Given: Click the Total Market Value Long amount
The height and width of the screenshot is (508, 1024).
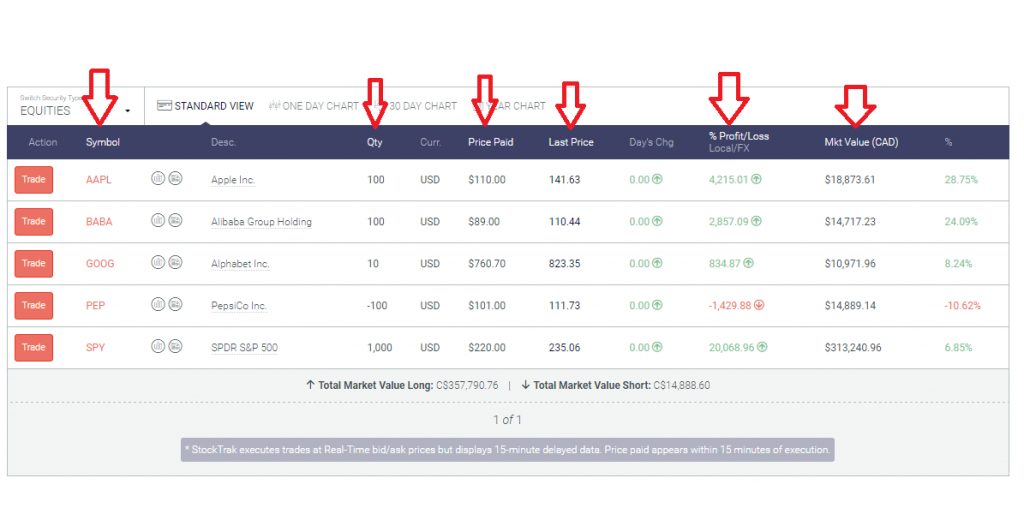Looking at the screenshot, I should pos(468,385).
